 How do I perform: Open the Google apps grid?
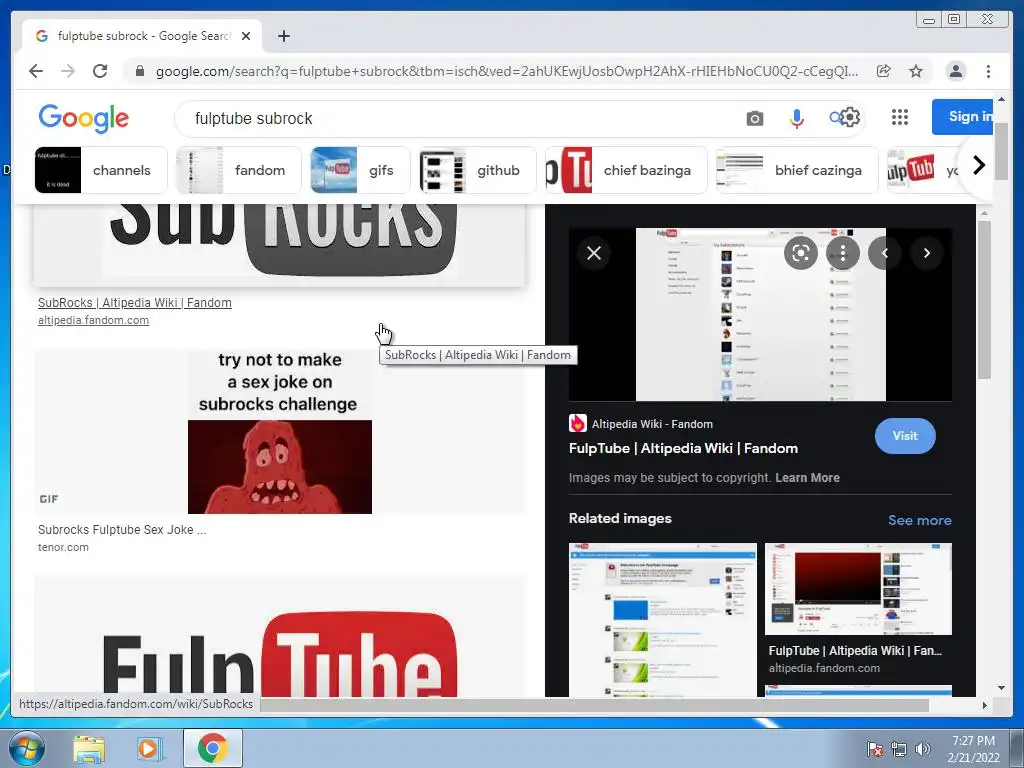(x=900, y=117)
